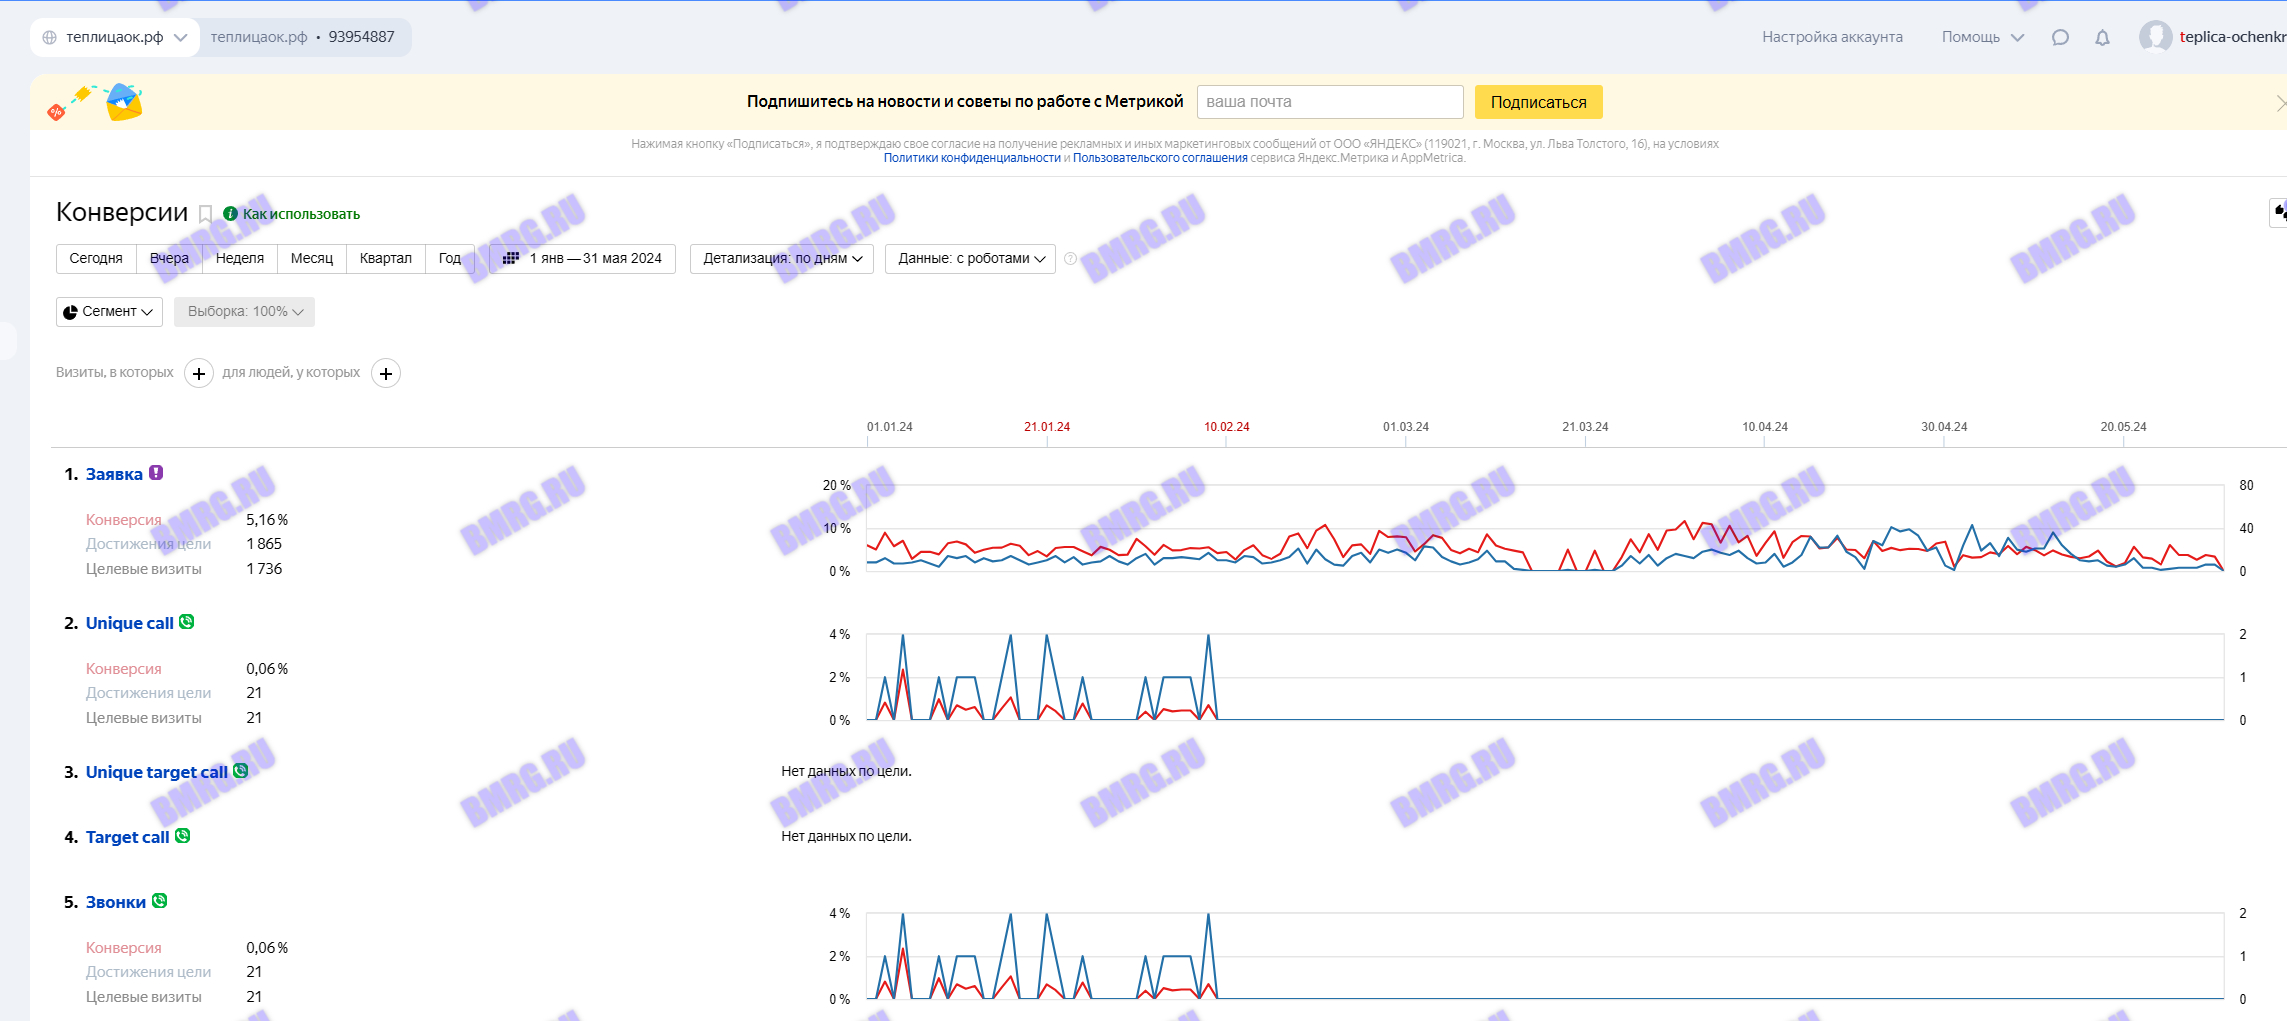
Task: Click the calendar grid icon in date range
Action: (x=511, y=258)
